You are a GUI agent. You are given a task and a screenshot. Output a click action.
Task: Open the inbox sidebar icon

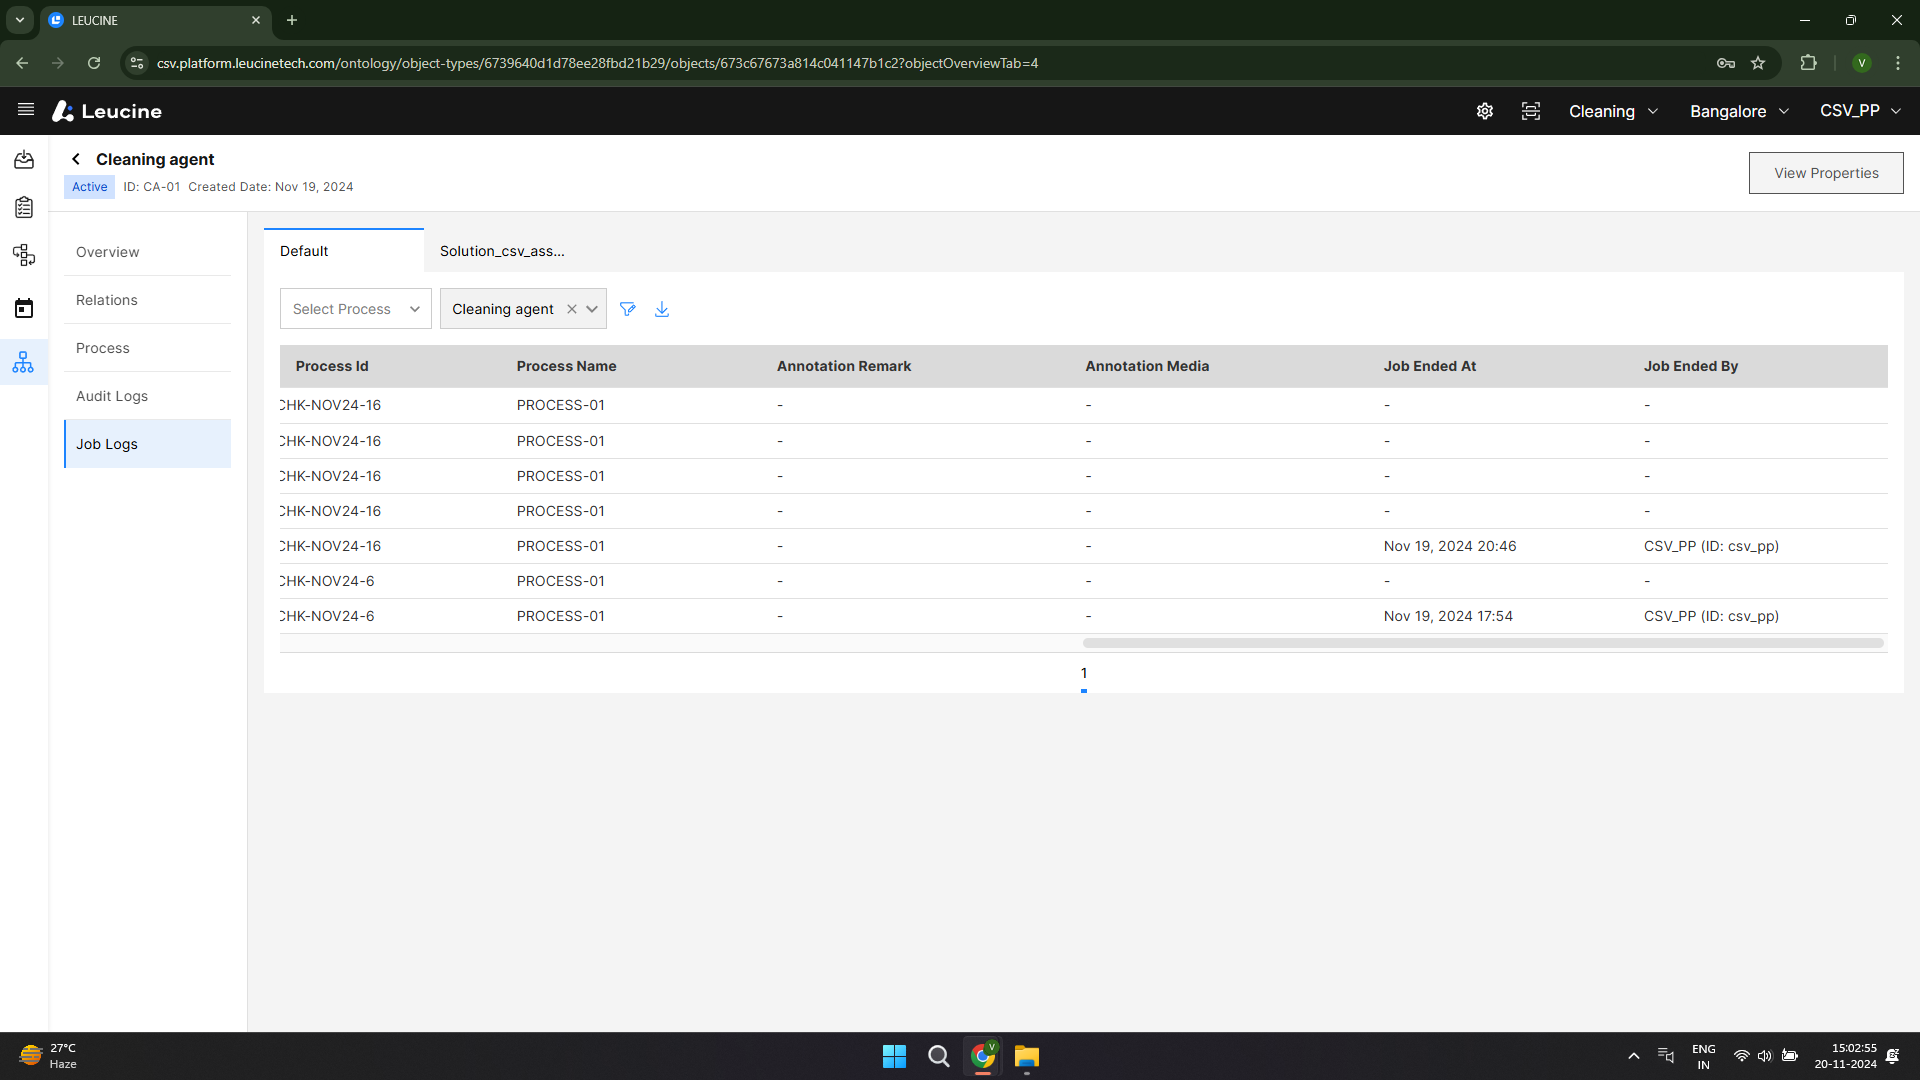(24, 160)
